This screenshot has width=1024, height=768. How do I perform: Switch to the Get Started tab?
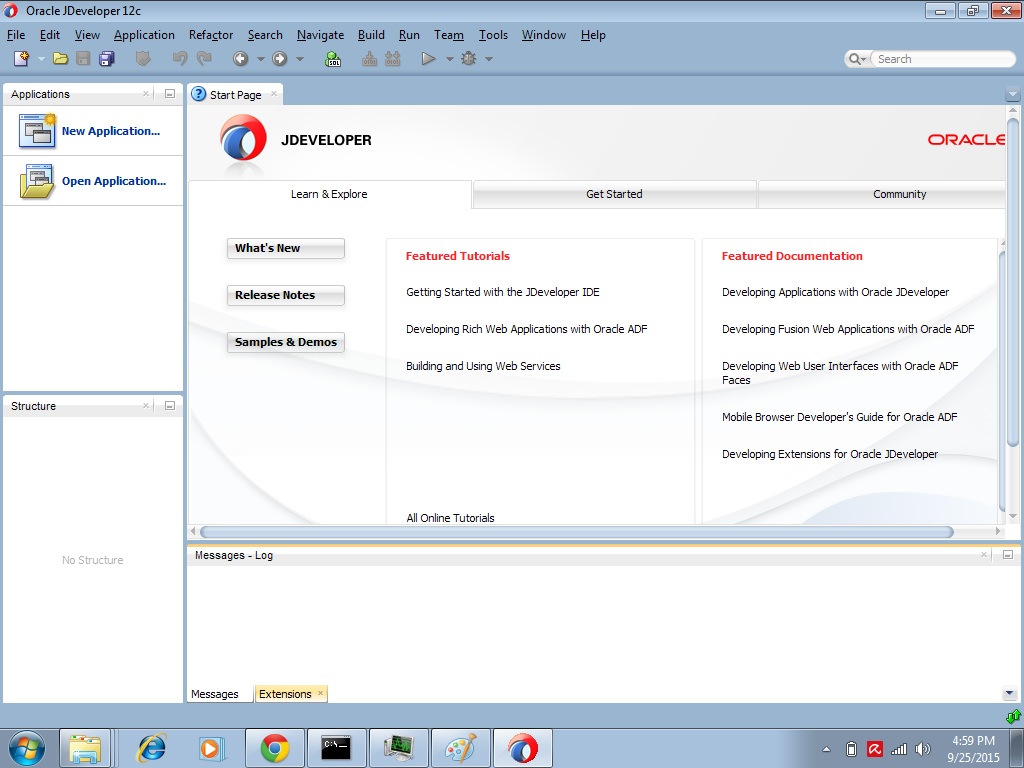pos(613,194)
